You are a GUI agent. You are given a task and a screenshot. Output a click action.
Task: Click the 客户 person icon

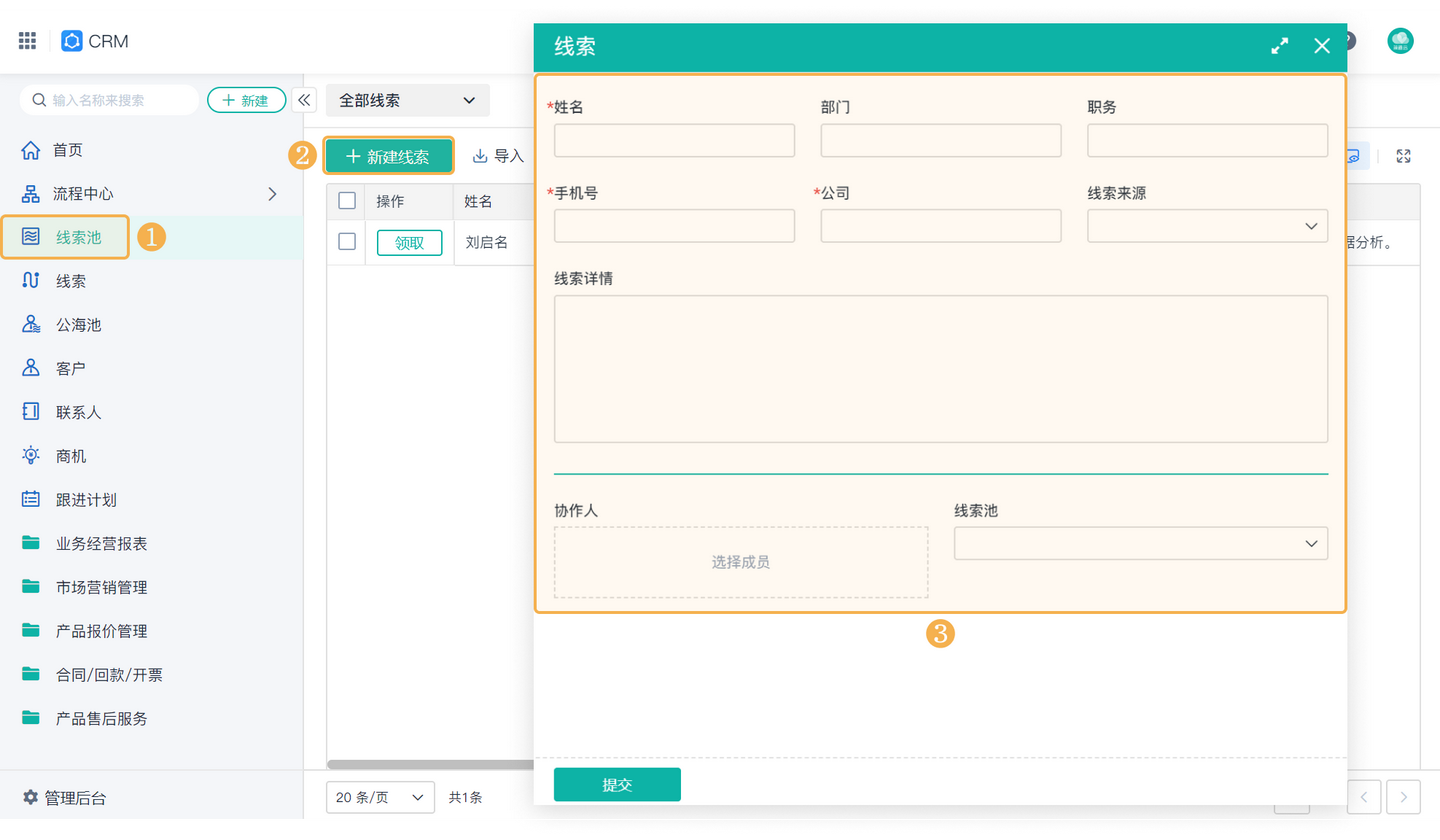click(31, 368)
